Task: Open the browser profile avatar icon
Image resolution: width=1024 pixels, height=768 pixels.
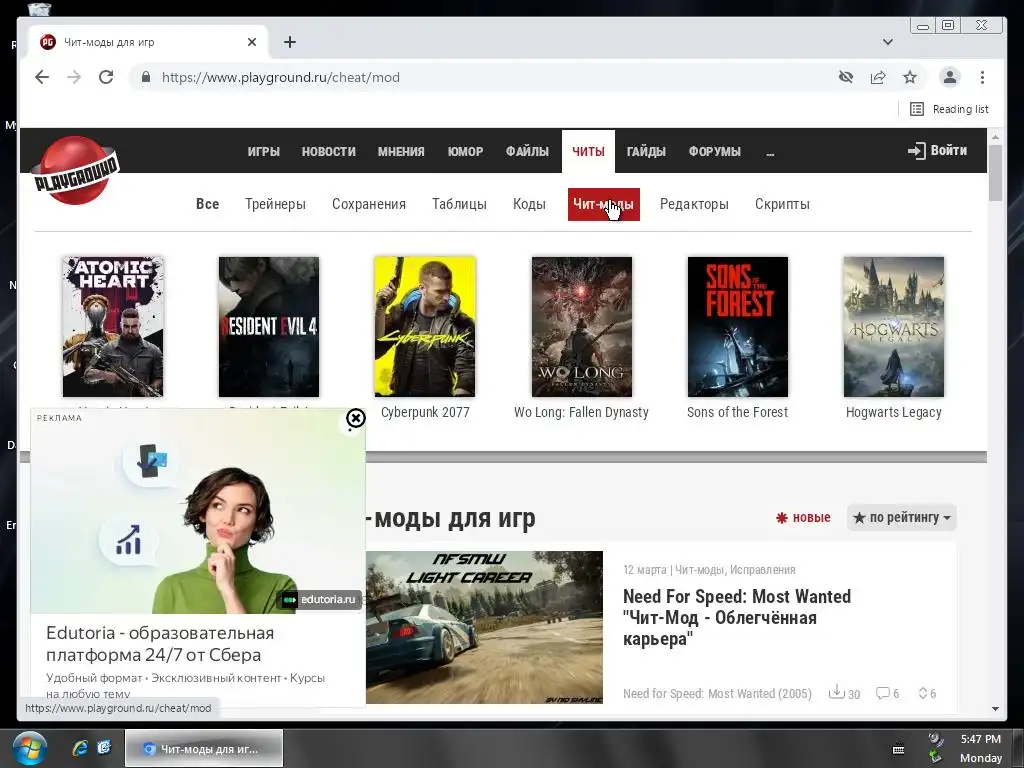Action: pyautogui.click(x=950, y=77)
